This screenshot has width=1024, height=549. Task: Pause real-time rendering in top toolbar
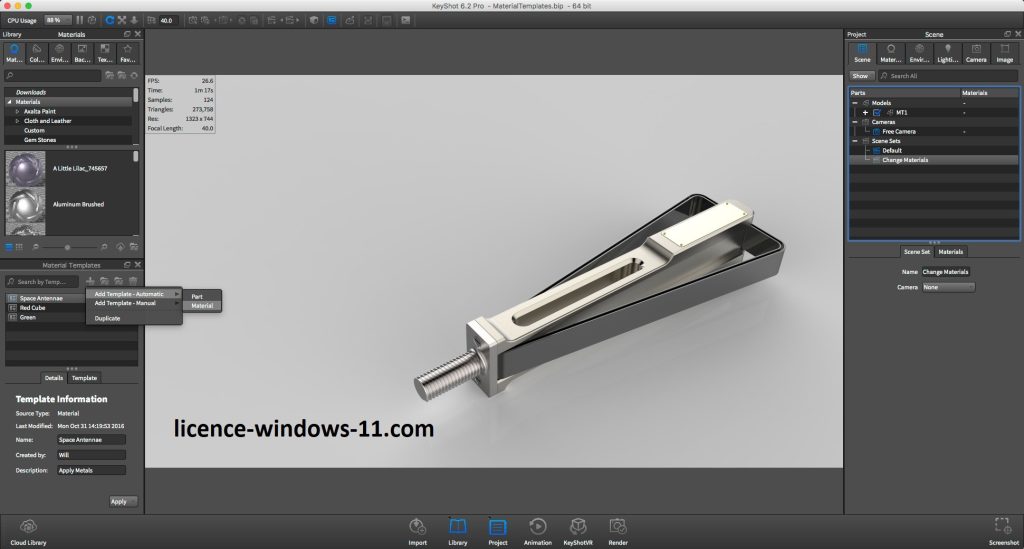coord(79,20)
